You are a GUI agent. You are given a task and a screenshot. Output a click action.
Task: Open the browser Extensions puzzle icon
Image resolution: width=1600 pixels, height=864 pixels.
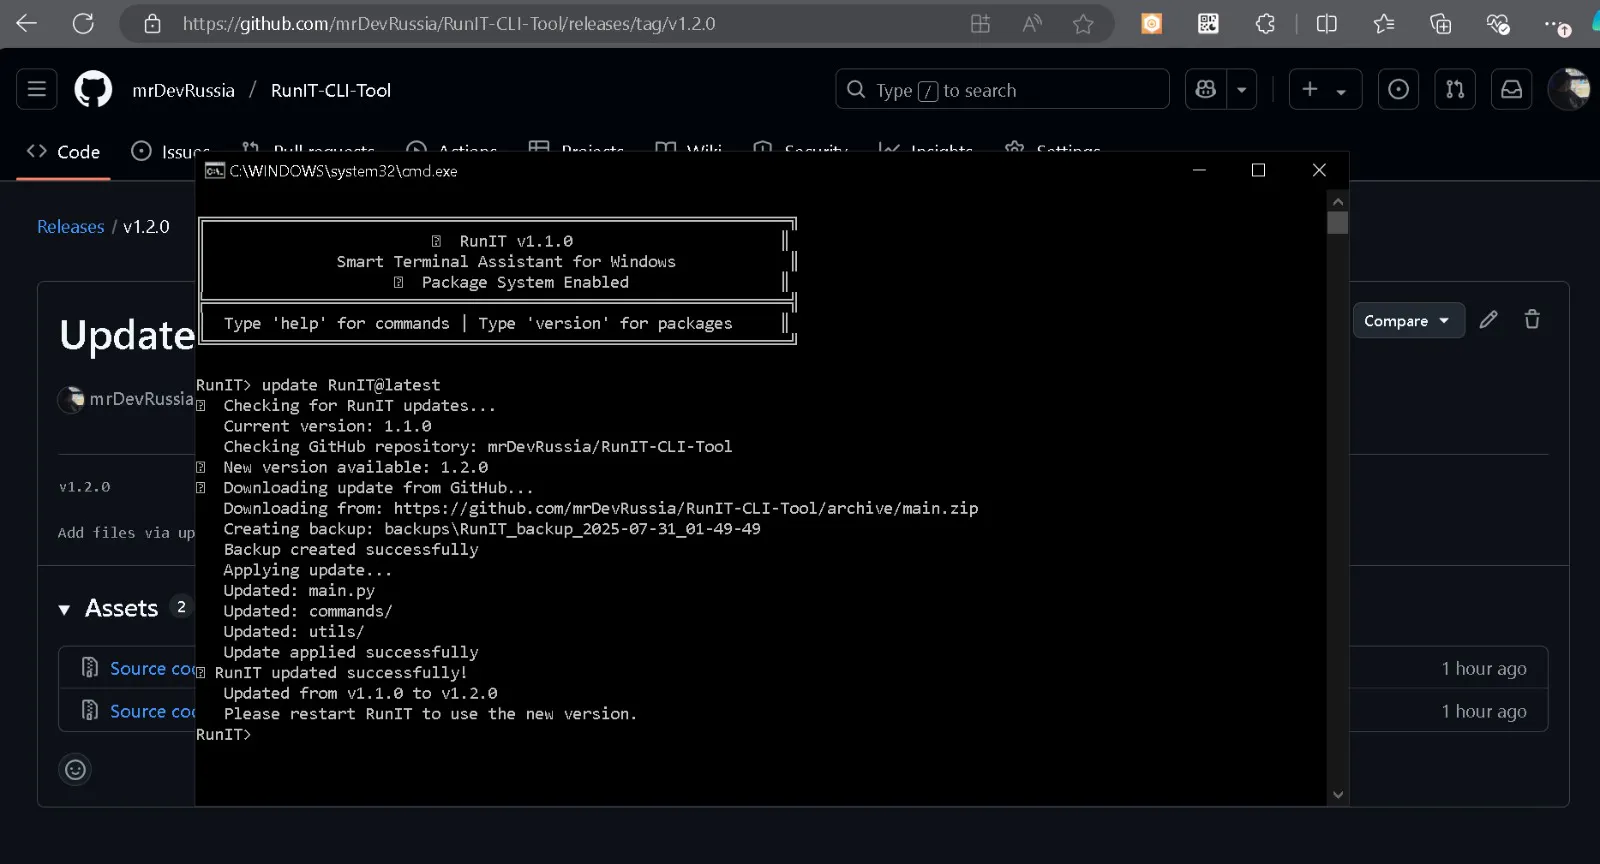tap(1265, 24)
